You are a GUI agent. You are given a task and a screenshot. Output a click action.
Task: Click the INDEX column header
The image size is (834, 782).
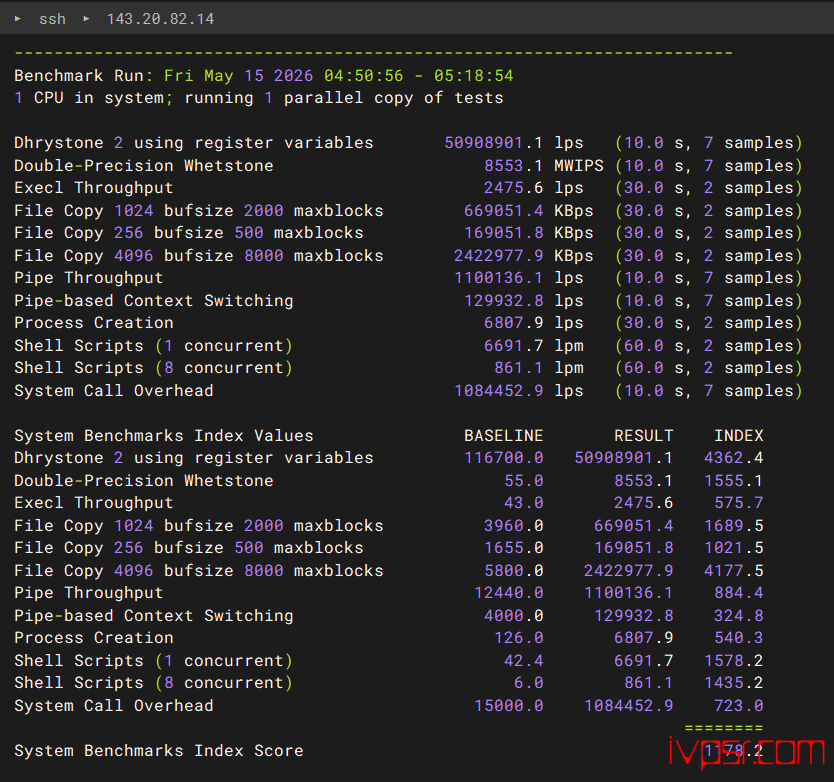coord(738,436)
